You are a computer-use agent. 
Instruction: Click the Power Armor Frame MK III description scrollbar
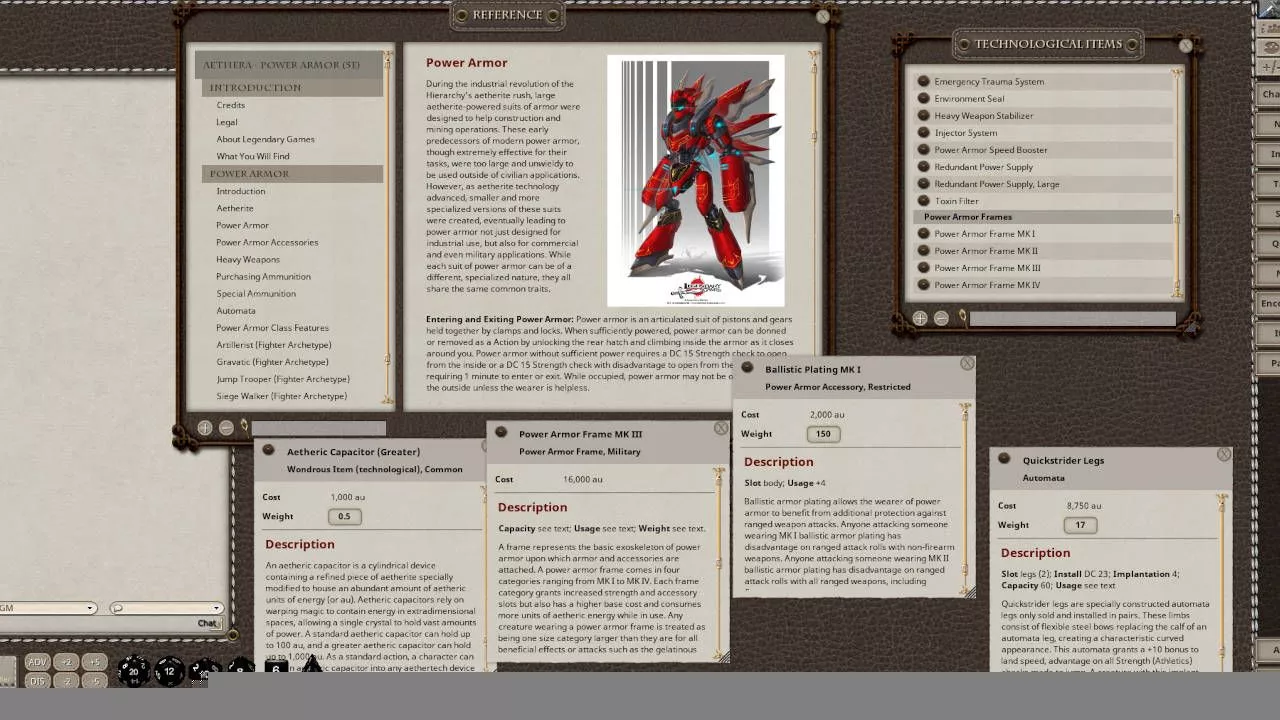click(719, 564)
